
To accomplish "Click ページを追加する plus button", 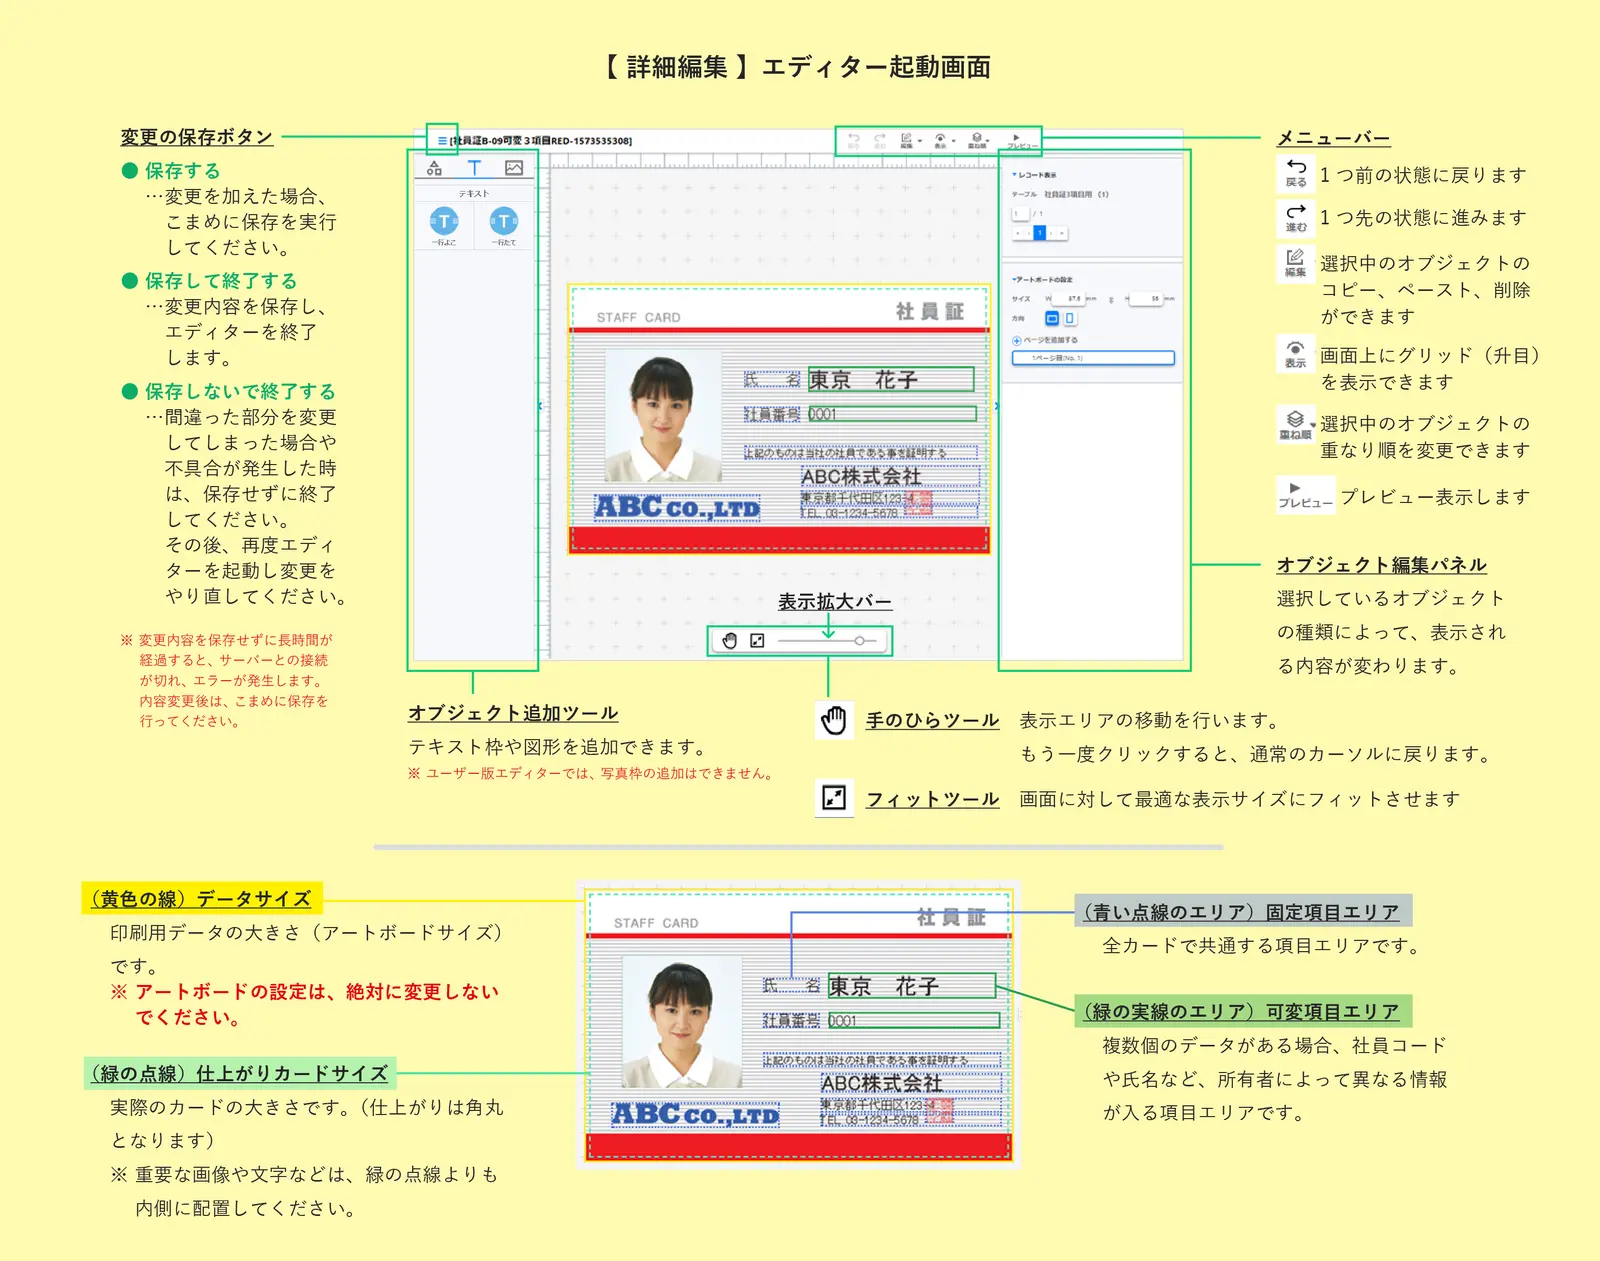I will click(x=1017, y=341).
